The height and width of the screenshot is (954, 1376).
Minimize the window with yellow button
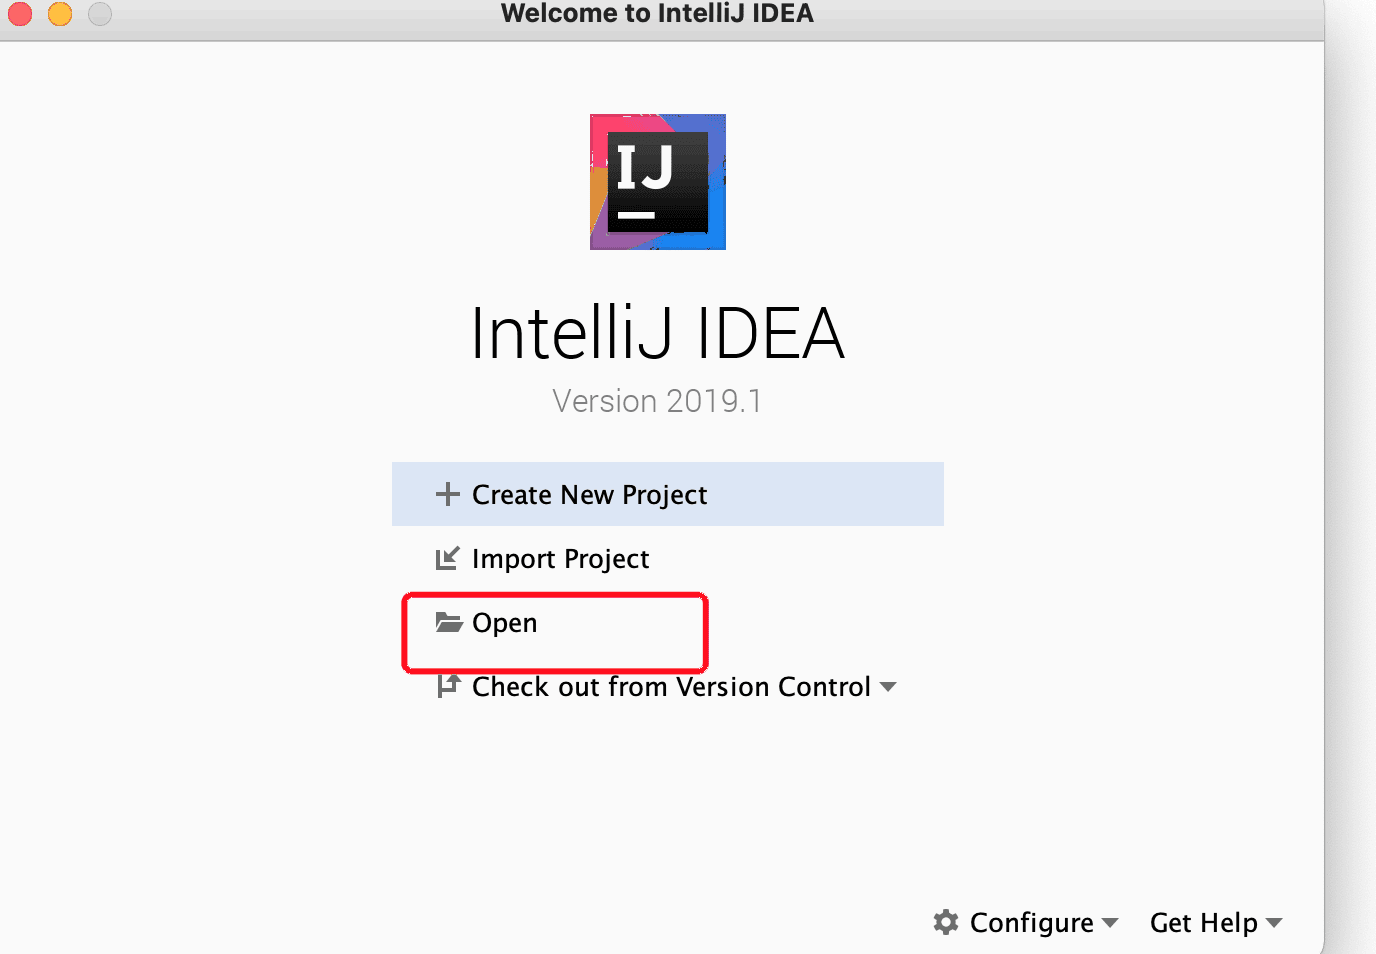(60, 13)
